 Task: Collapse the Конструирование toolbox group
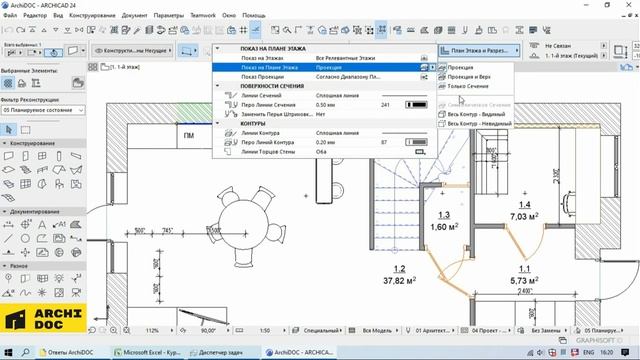point(4,143)
